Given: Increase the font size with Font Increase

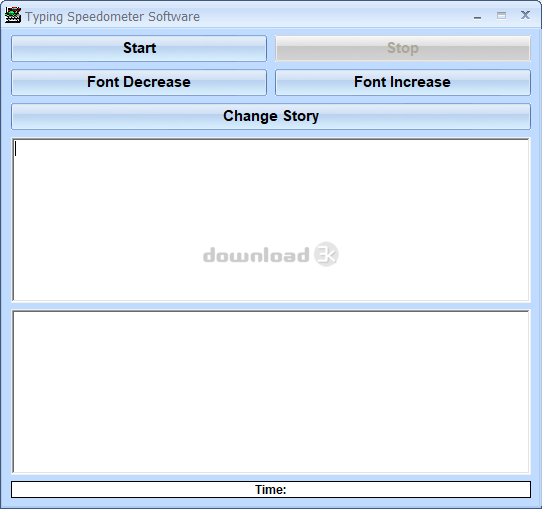Looking at the screenshot, I should pos(403,82).
